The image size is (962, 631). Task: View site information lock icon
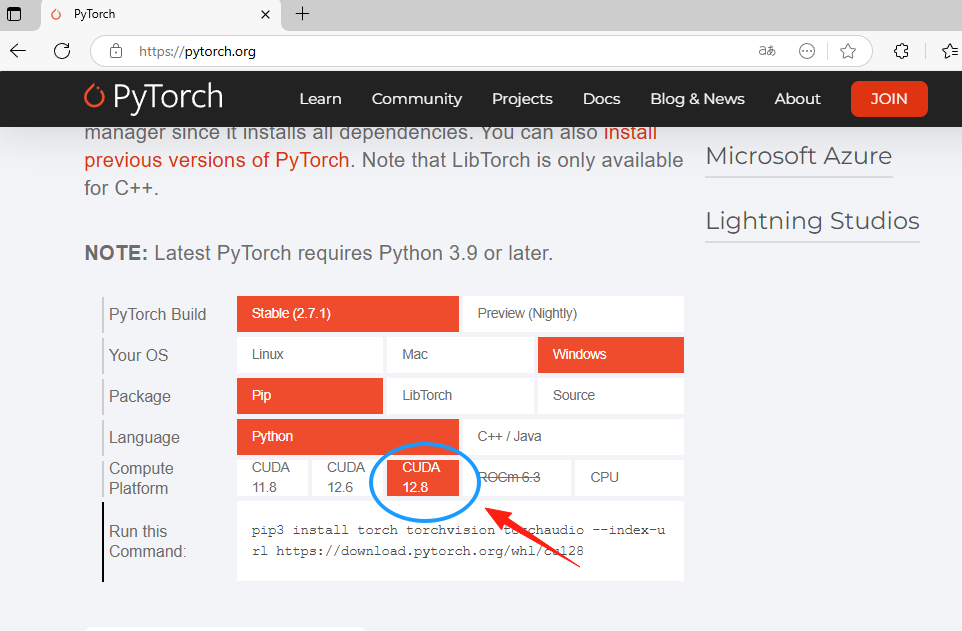pos(116,51)
